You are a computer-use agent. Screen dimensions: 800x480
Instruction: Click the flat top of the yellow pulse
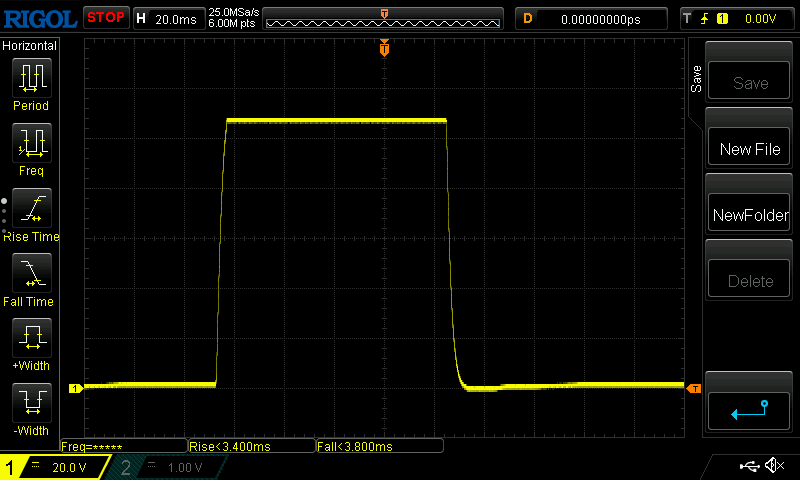click(x=337, y=121)
